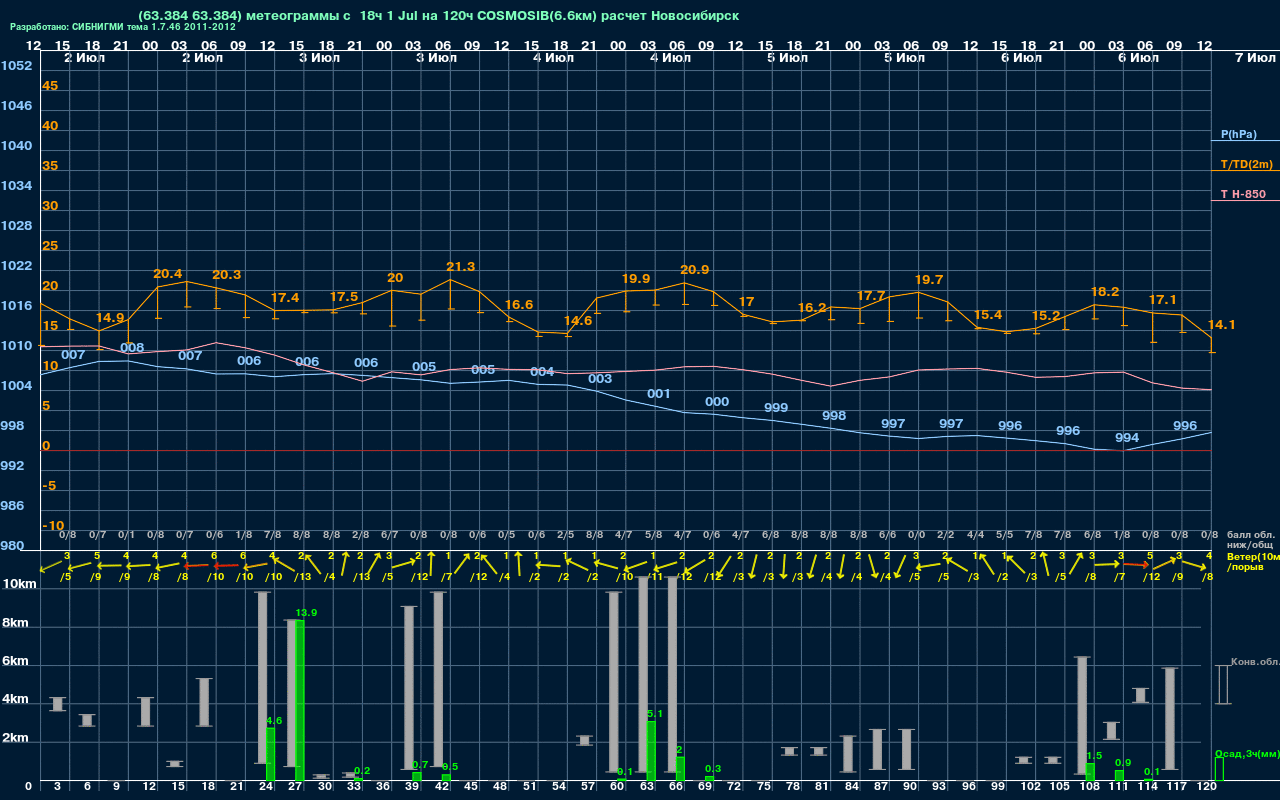Click the 14.9 temperature value
Viewport: 1280px width, 800px height.
110,318
